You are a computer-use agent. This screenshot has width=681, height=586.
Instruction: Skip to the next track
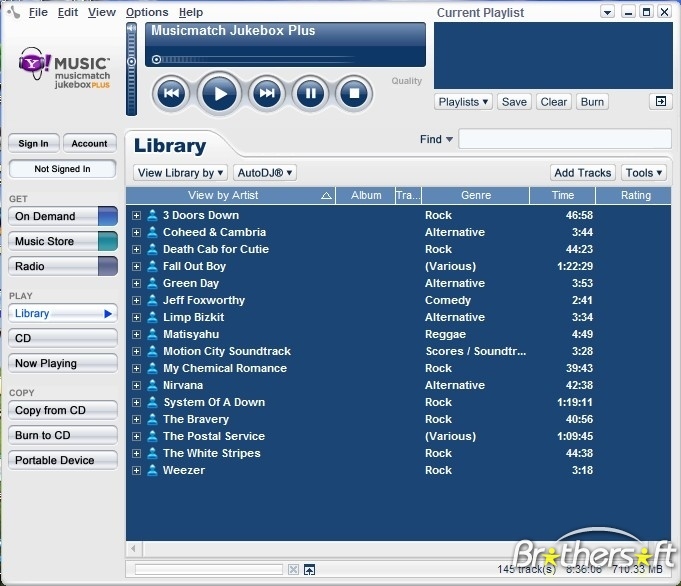click(267, 93)
